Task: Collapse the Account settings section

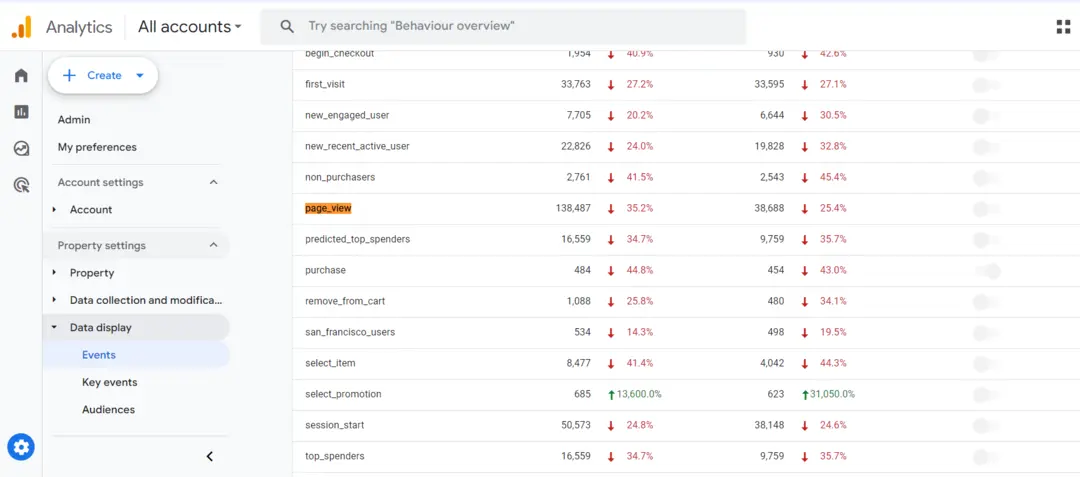Action: tap(214, 182)
